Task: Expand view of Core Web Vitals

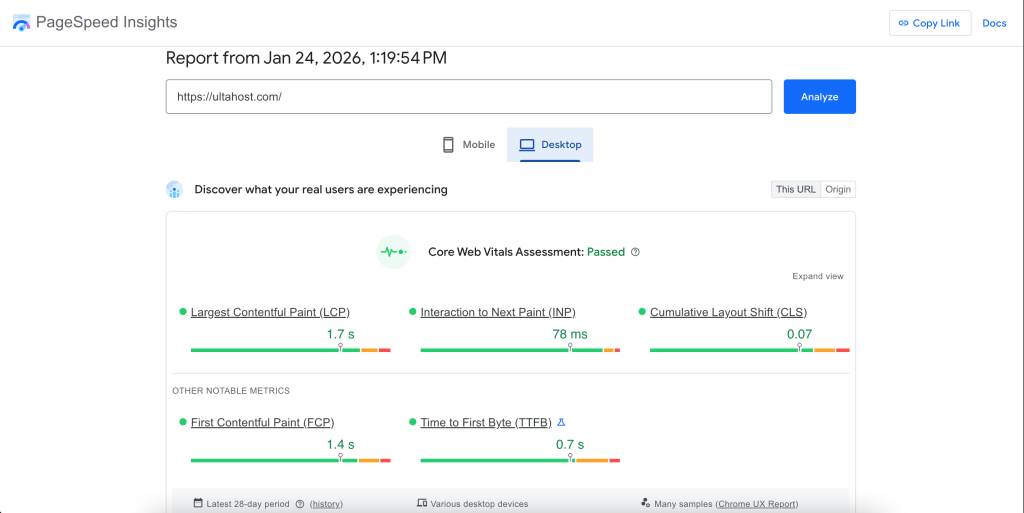Action: click(817, 277)
